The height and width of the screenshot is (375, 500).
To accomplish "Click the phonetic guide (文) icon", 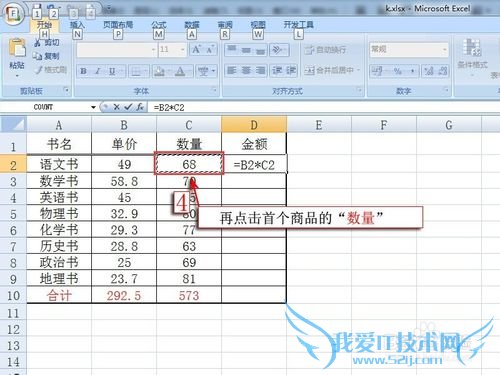I will click(x=203, y=71).
